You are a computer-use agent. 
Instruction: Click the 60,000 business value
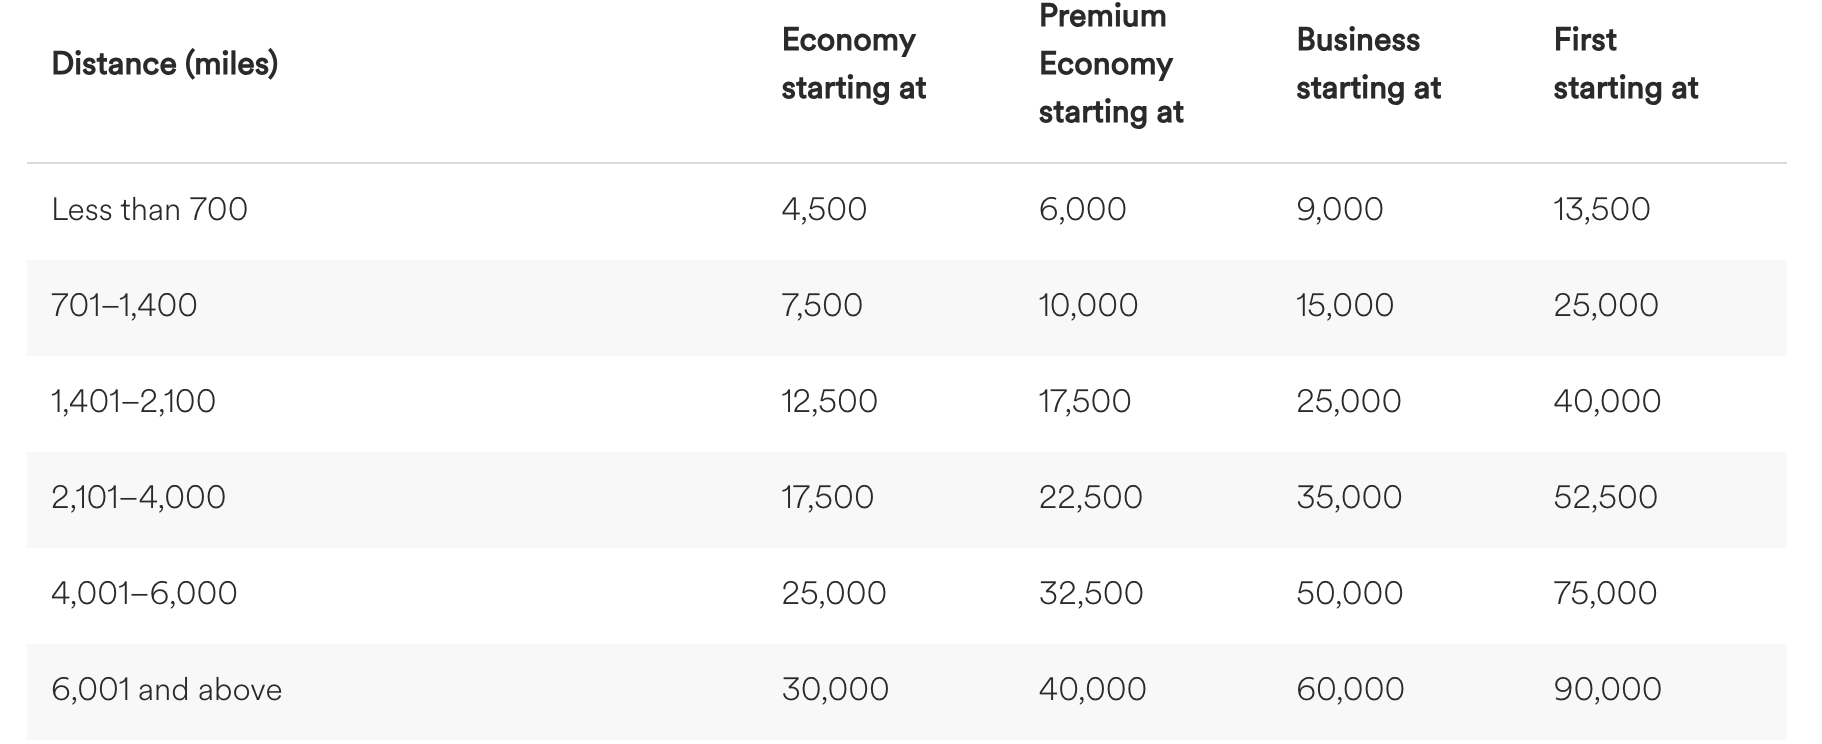1350,689
